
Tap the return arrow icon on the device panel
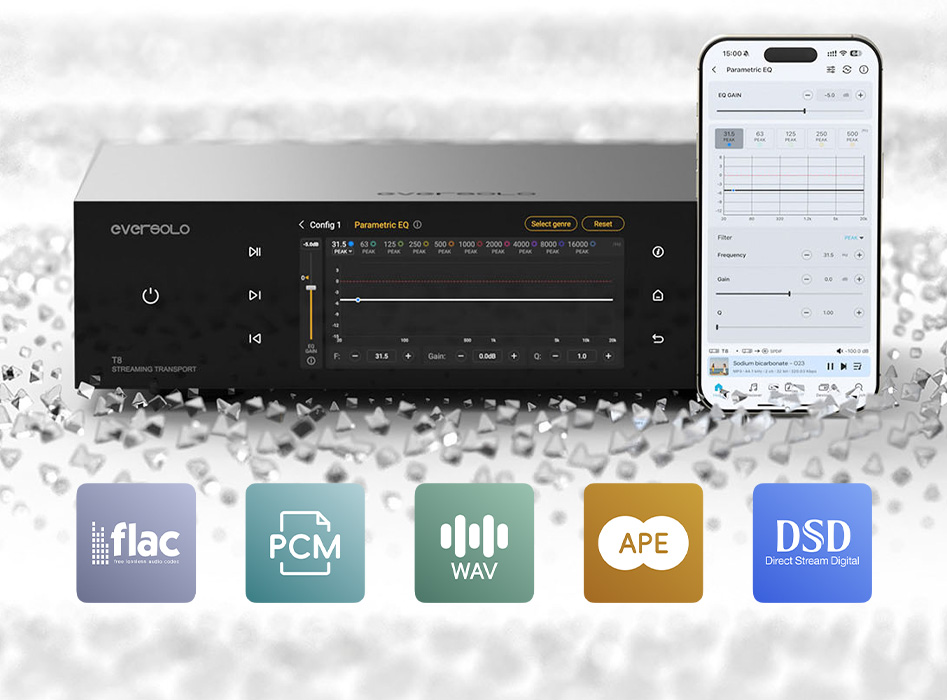[x=658, y=339]
